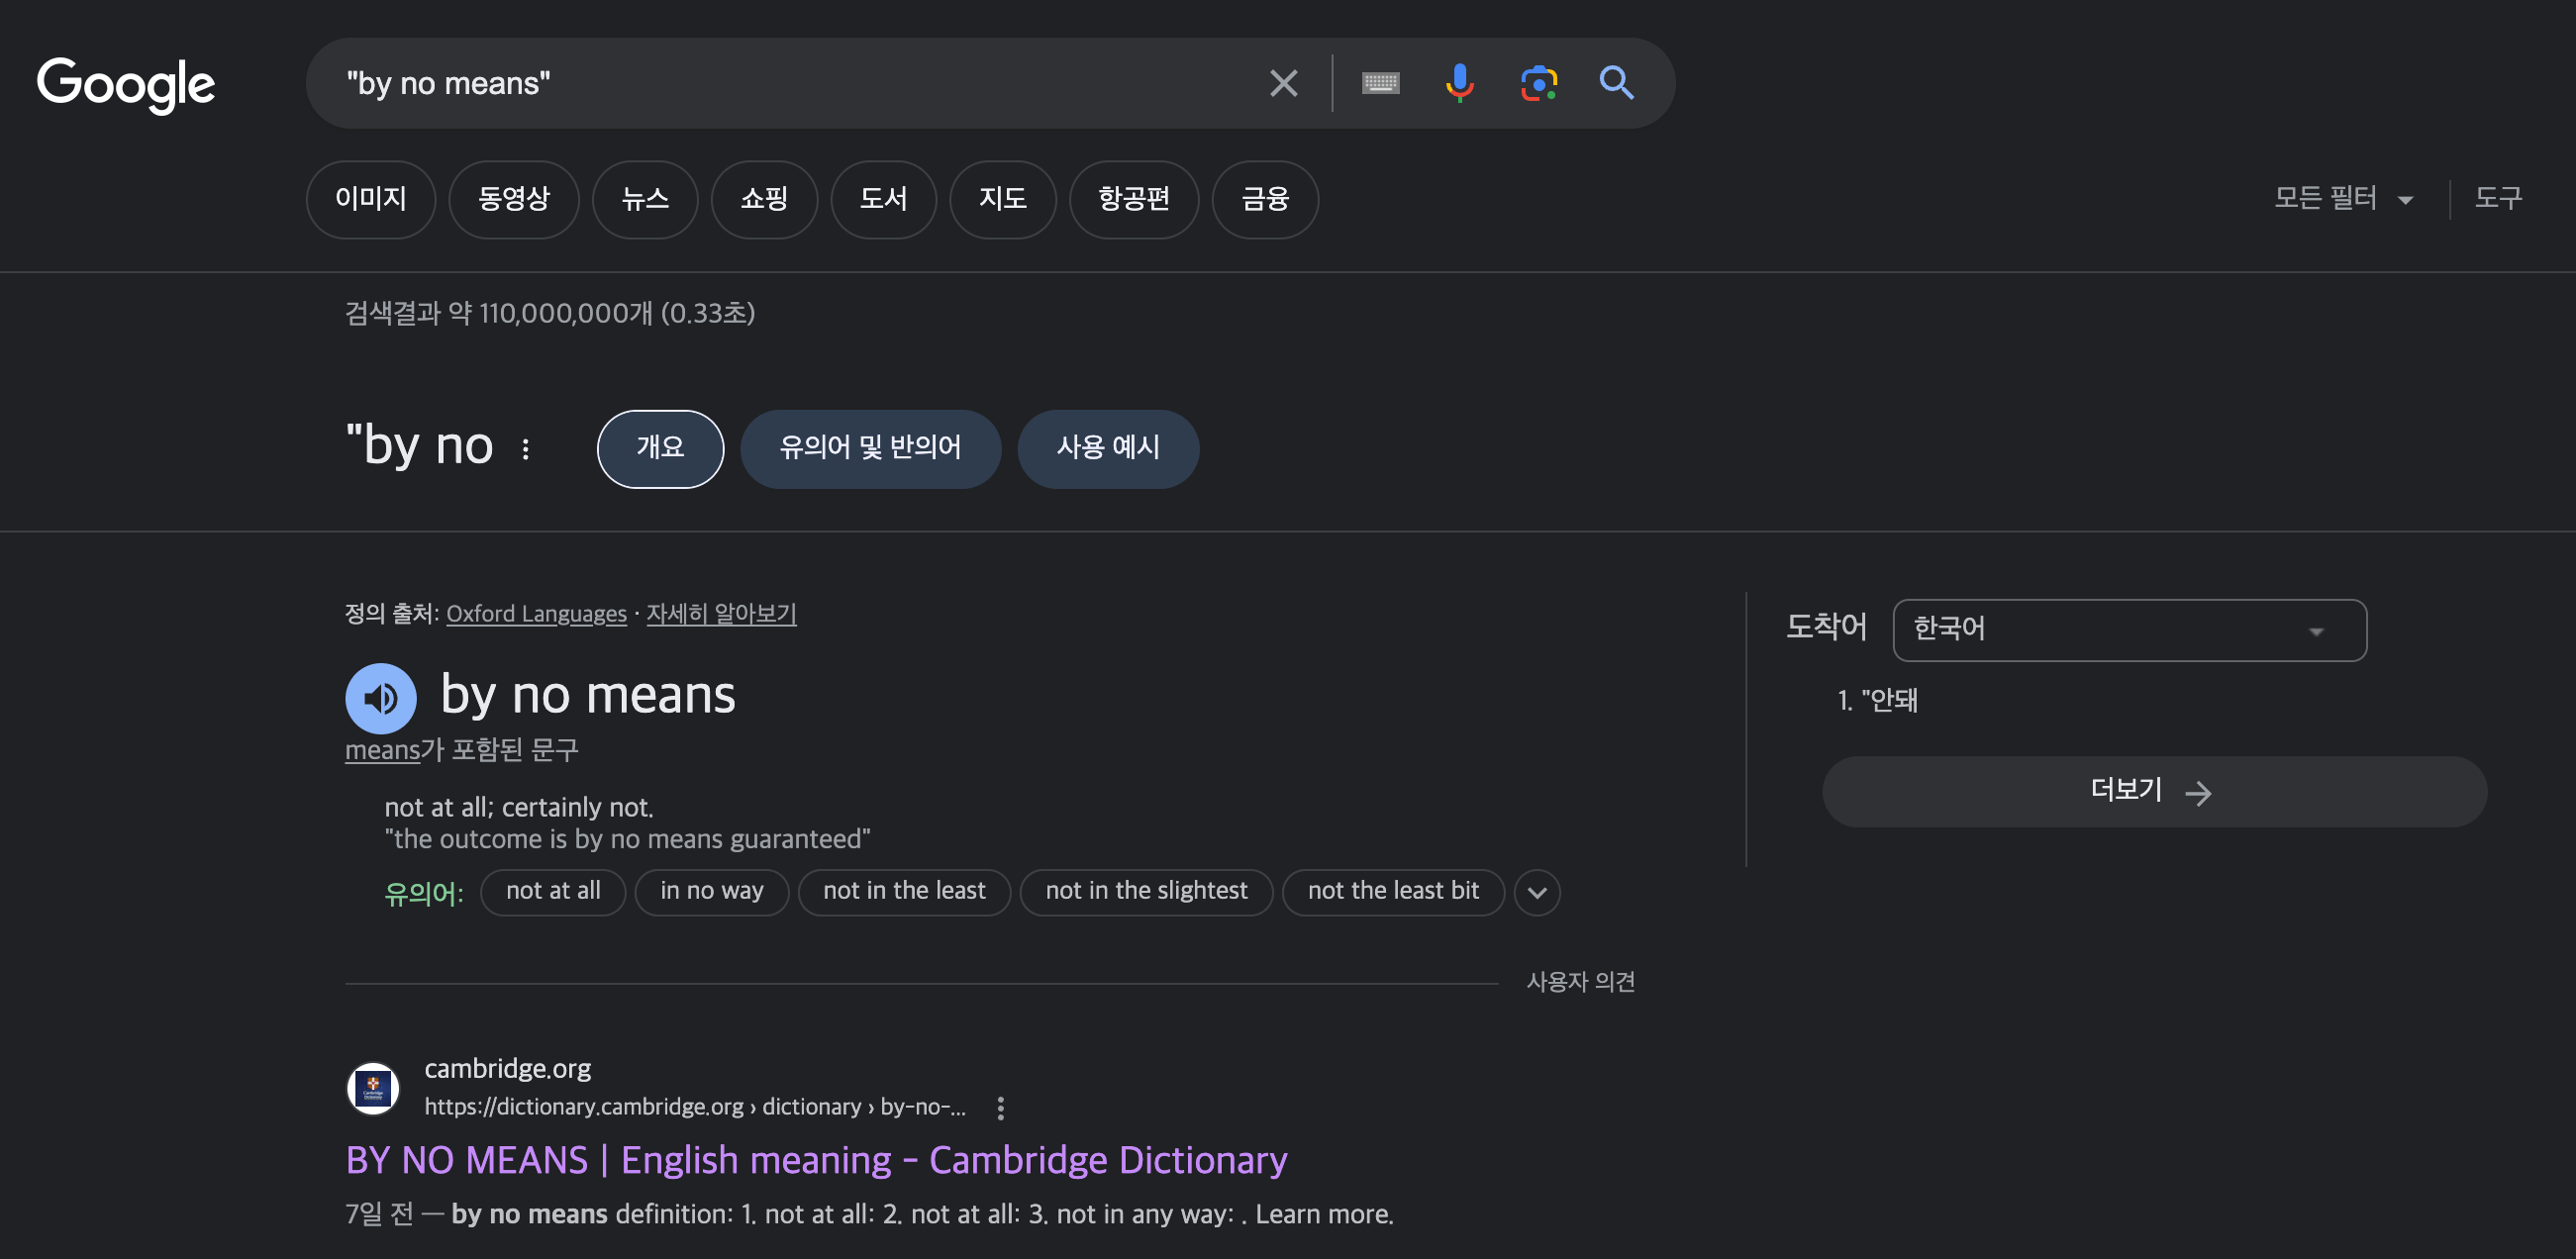Select the 개요 overview chip
Viewport: 2576px width, 1259px height.
pos(660,448)
